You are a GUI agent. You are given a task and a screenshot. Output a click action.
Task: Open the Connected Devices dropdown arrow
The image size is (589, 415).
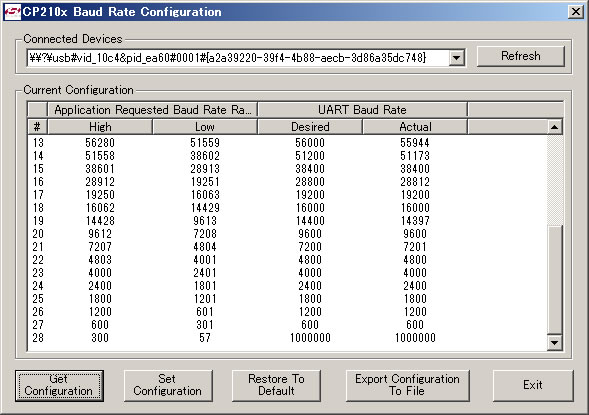pyautogui.click(x=456, y=58)
